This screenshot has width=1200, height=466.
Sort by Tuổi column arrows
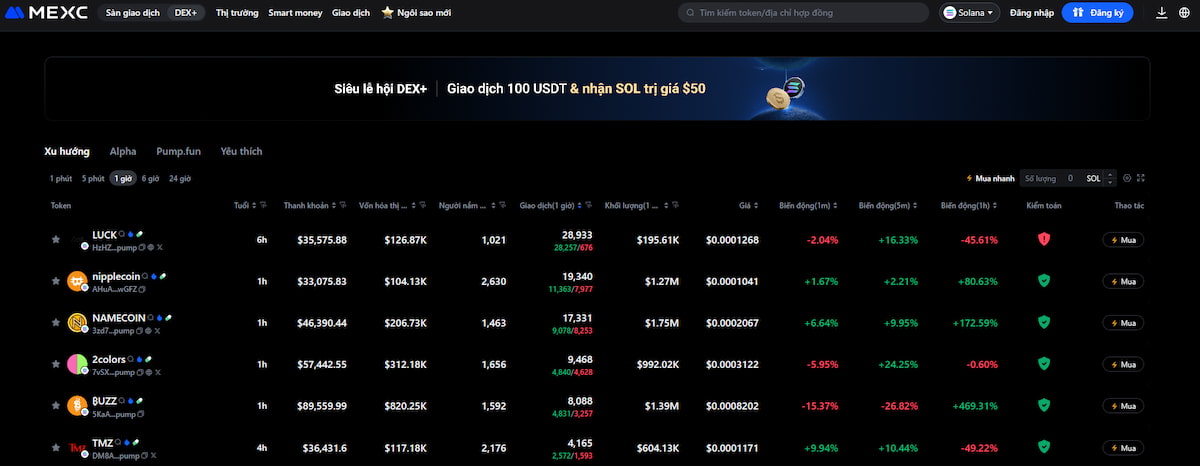coord(254,206)
